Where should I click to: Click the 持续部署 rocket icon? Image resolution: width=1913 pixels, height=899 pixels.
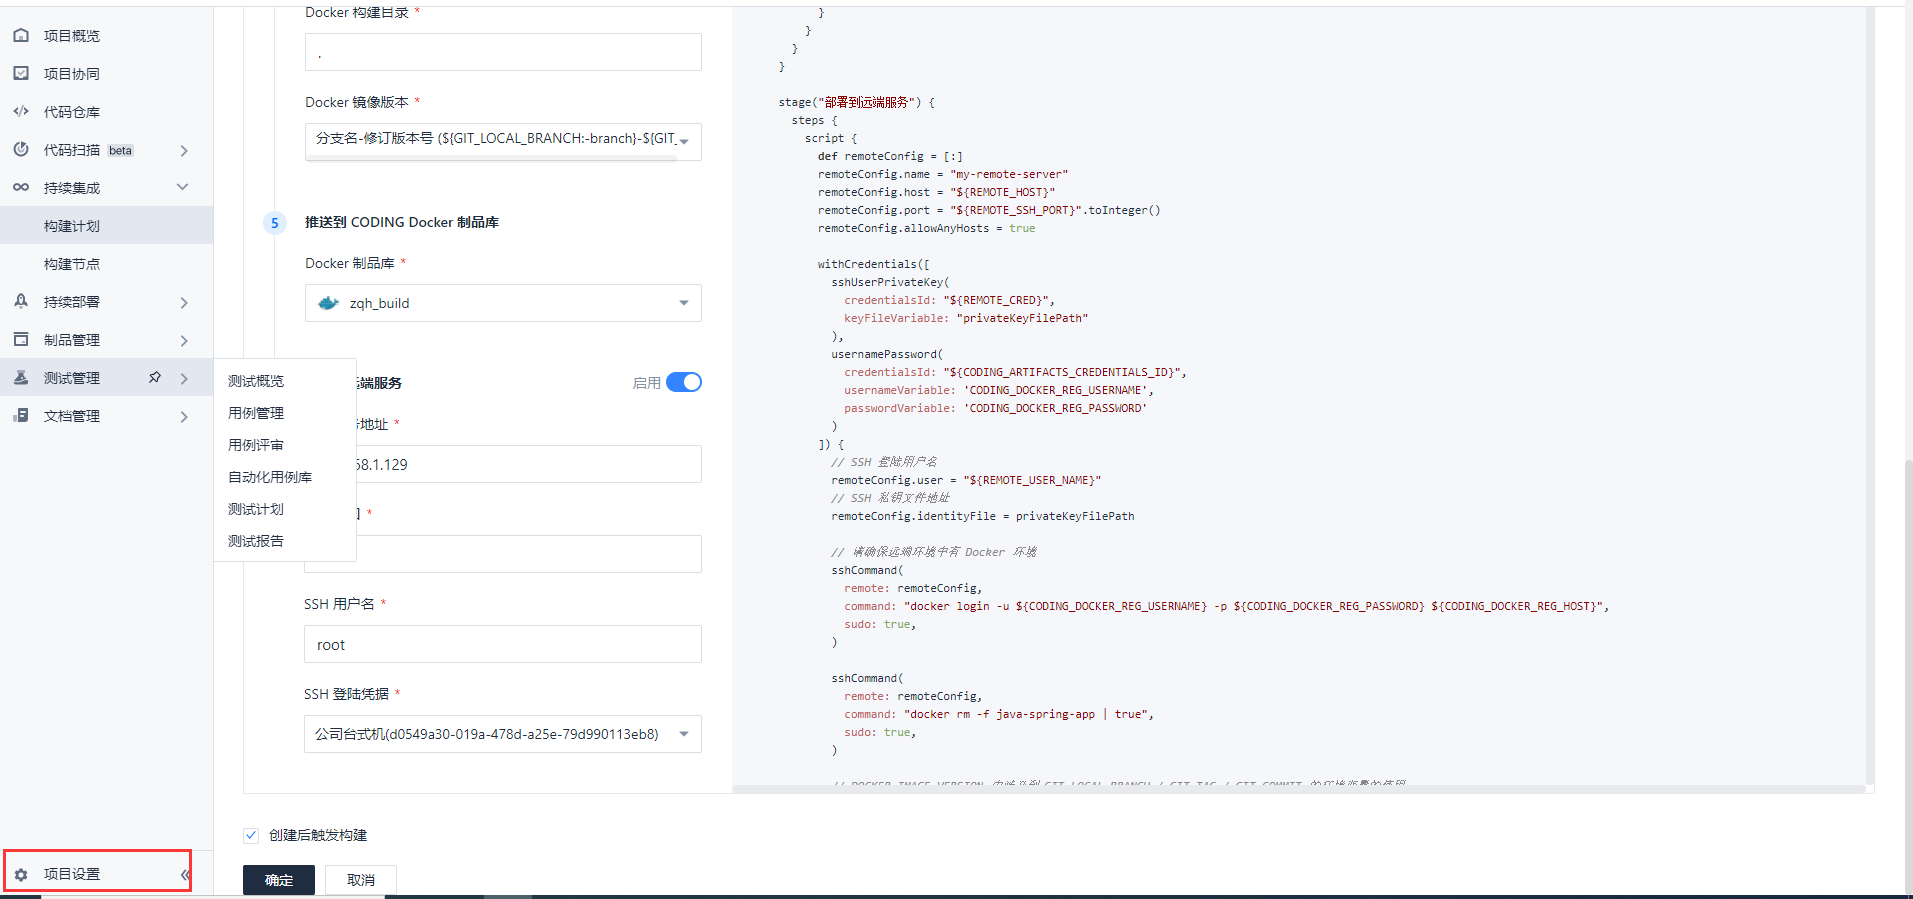(21, 301)
